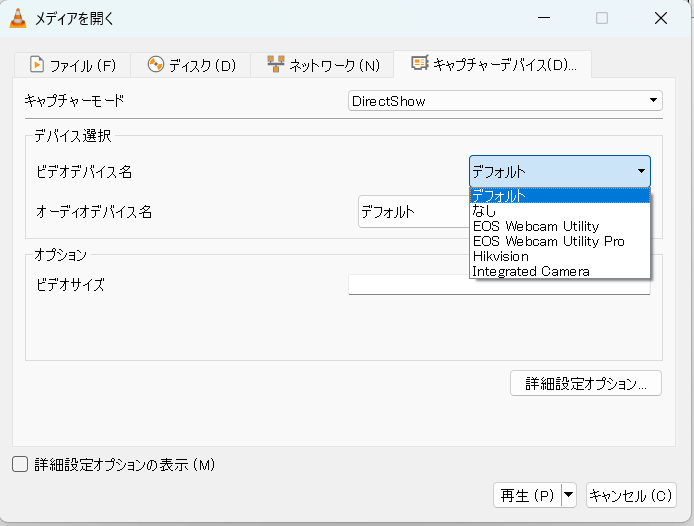The height and width of the screenshot is (526, 694).
Task: Choose EOS Webcam Utility Pro device
Action: click(x=548, y=241)
